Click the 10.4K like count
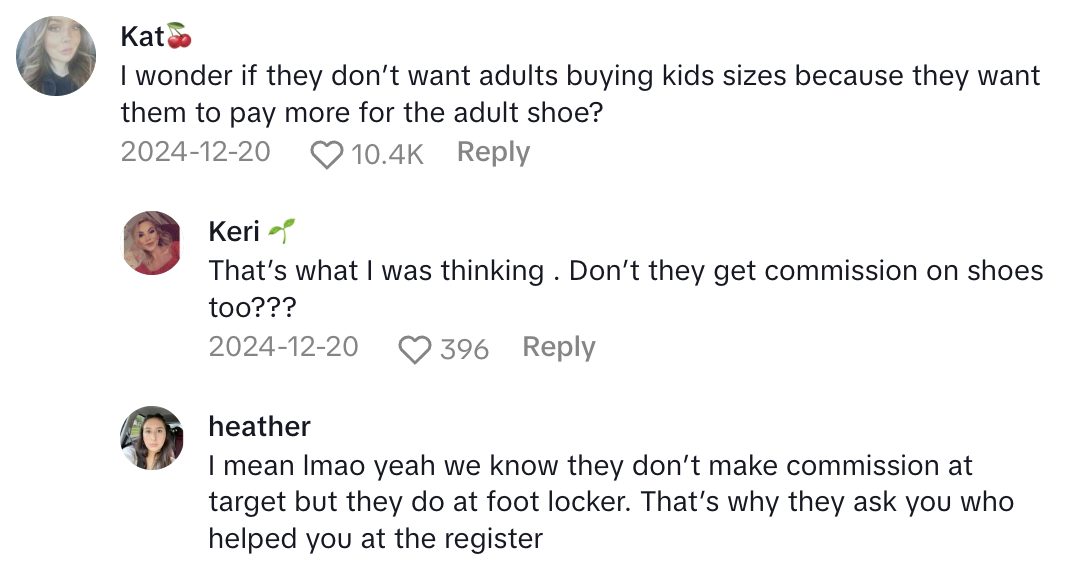1066x562 pixels. click(388, 155)
